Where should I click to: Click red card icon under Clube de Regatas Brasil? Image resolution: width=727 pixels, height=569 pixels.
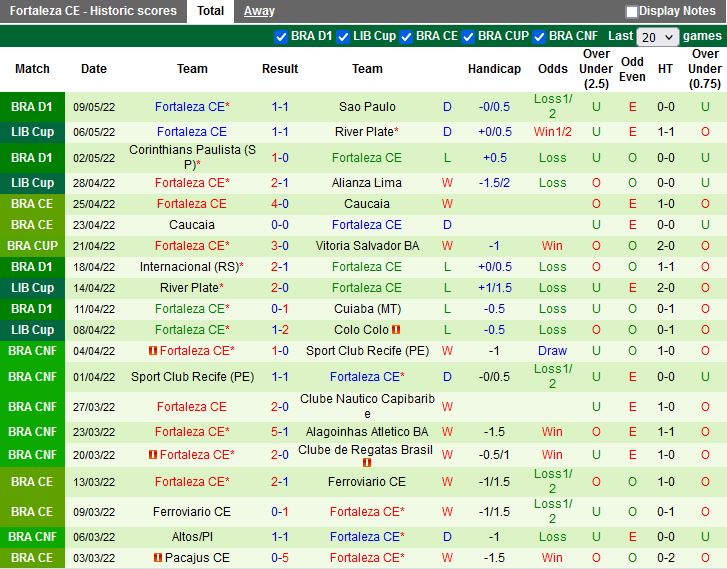click(367, 464)
